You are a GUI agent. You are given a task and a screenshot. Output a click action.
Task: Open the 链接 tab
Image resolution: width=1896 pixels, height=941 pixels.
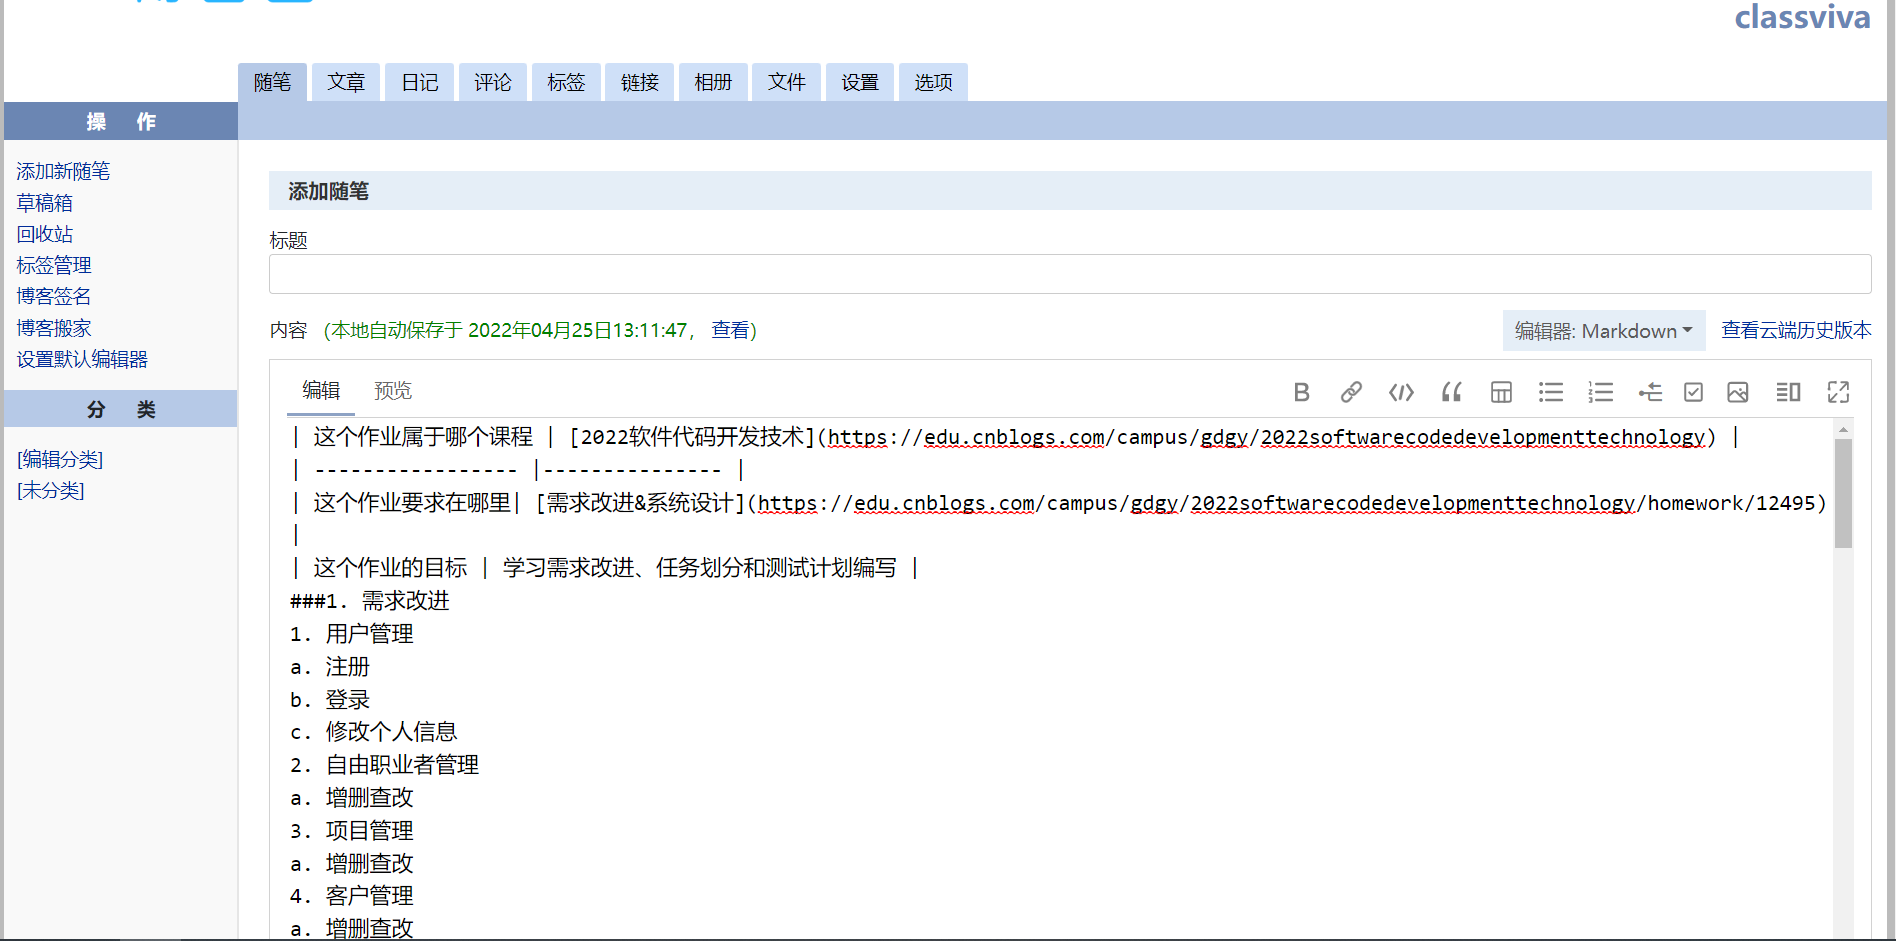(x=640, y=82)
